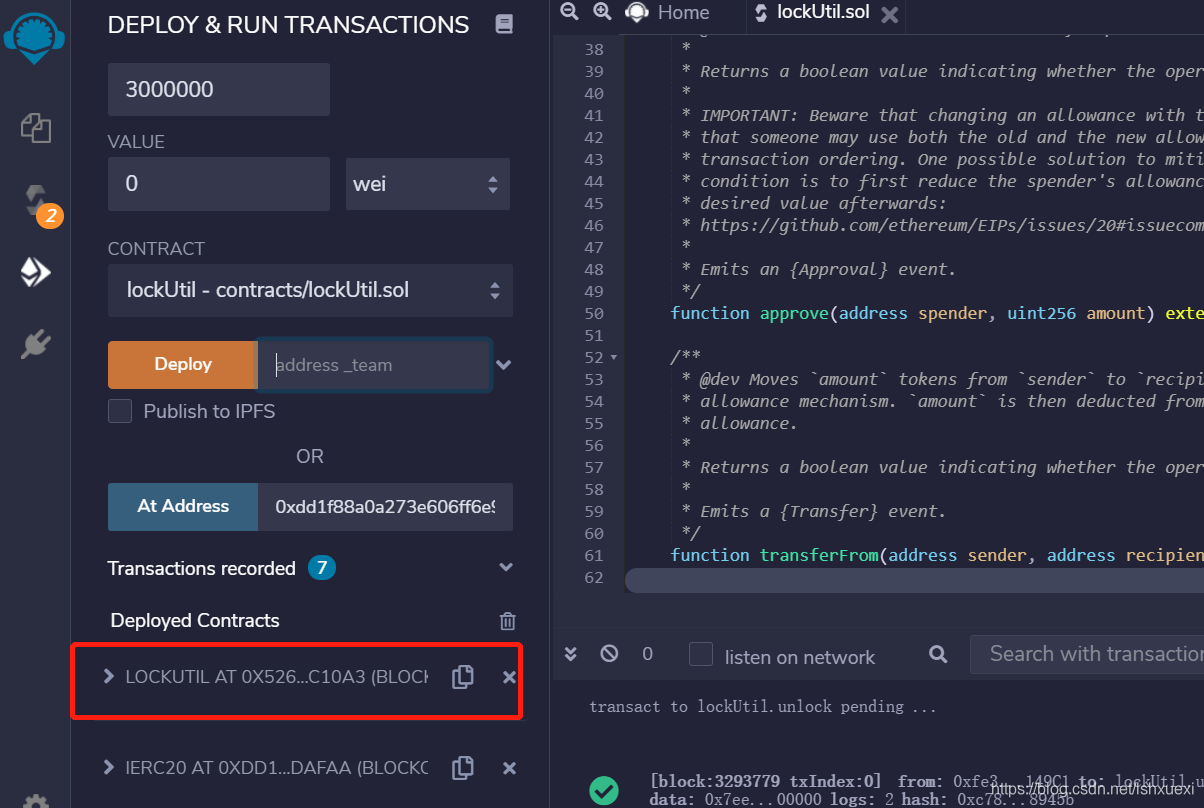
Task: Click editor horizontal scrollbar
Action: point(914,581)
